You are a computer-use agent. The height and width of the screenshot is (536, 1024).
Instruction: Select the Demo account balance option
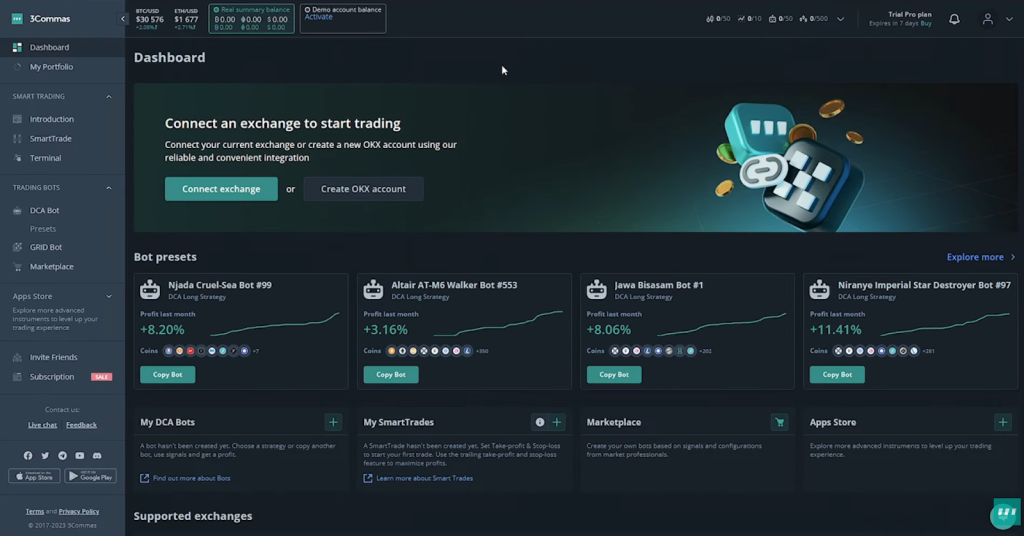(343, 18)
